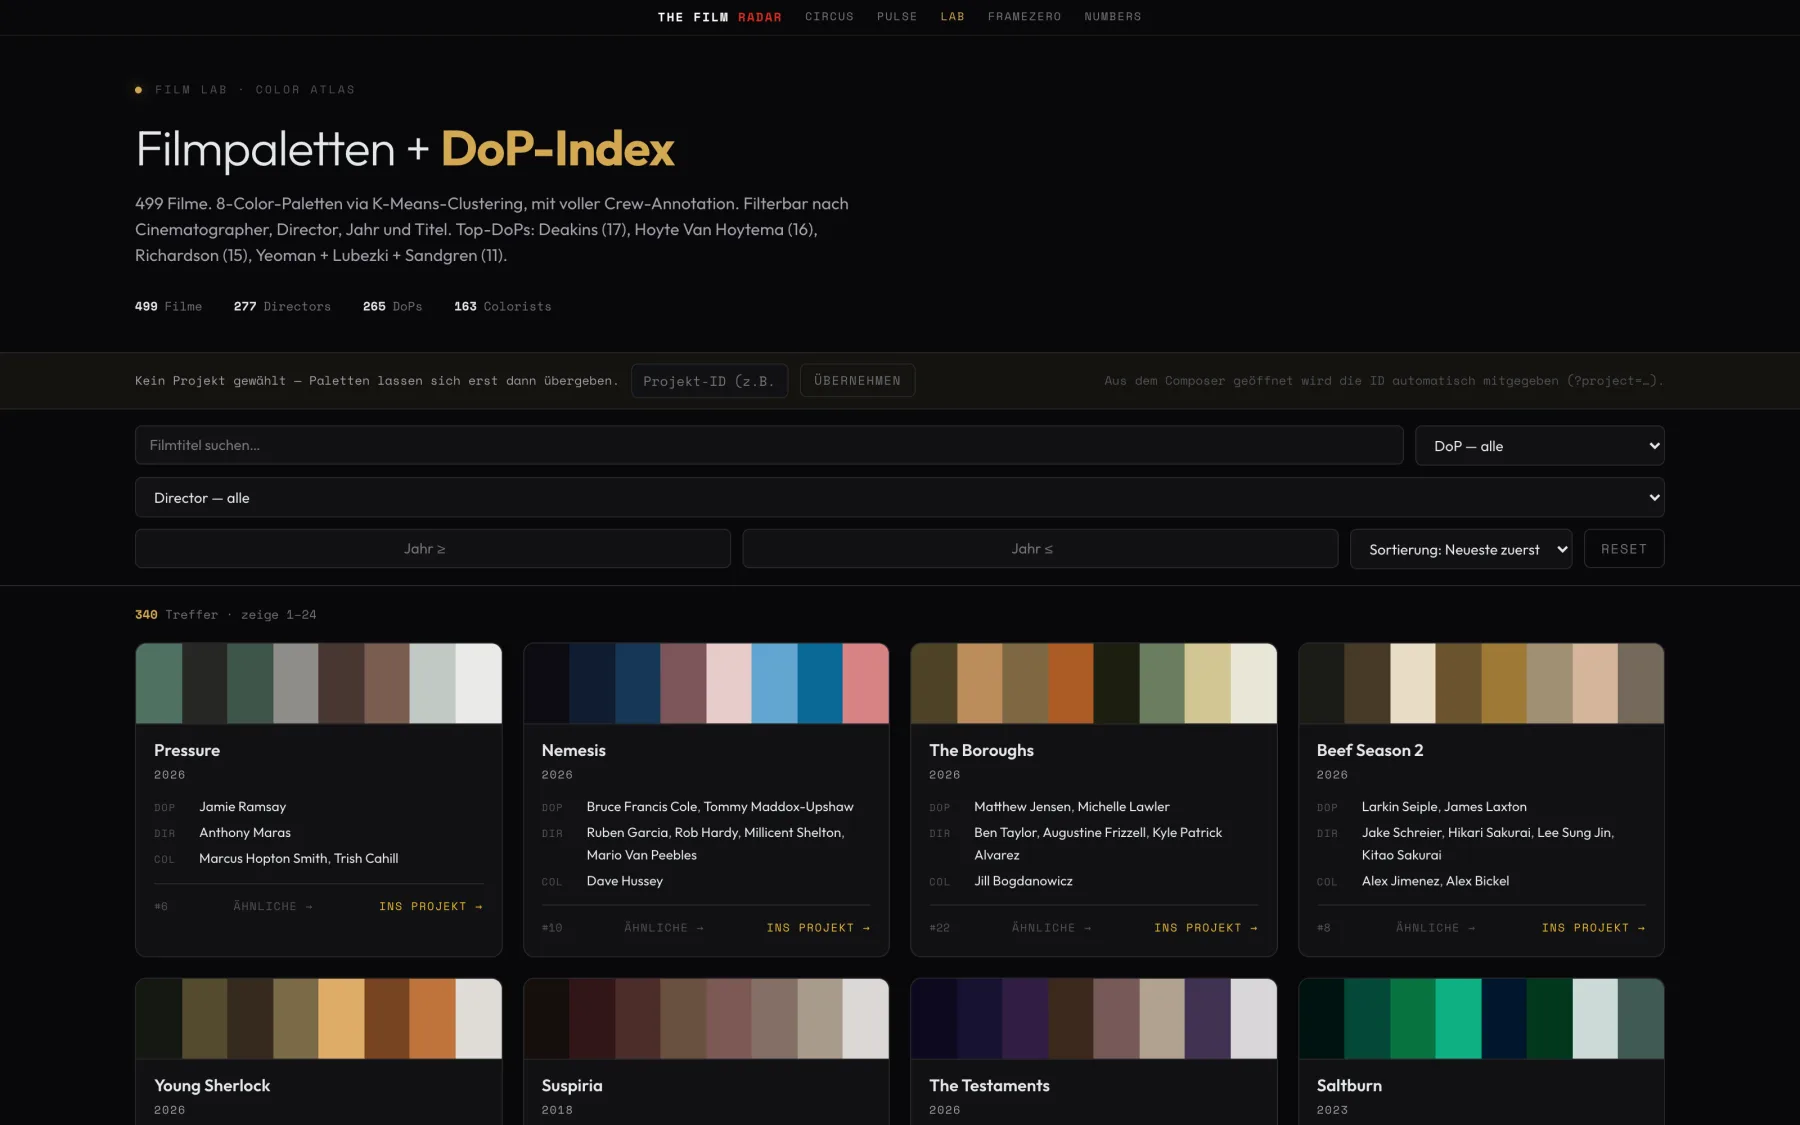Open The Boroughs film title
The height and width of the screenshot is (1125, 1800).
[x=981, y=751]
